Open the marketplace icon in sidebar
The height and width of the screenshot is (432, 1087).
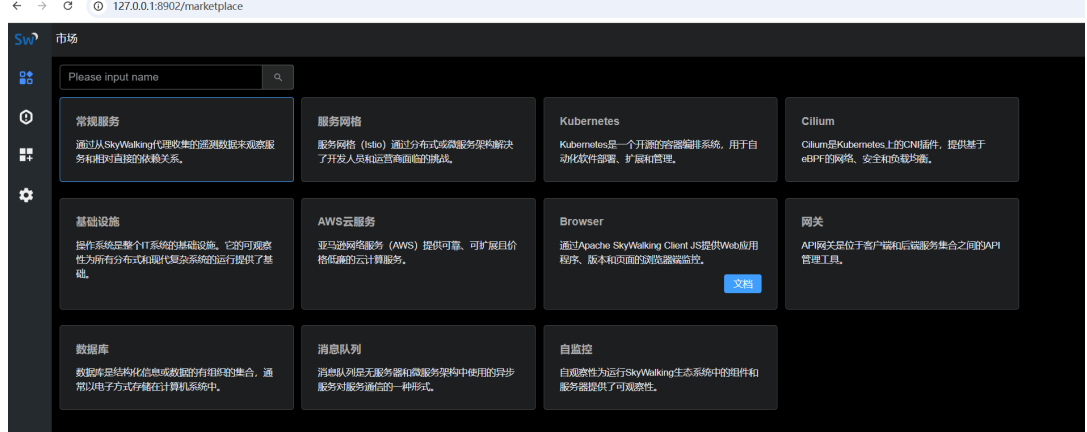pos(26,78)
